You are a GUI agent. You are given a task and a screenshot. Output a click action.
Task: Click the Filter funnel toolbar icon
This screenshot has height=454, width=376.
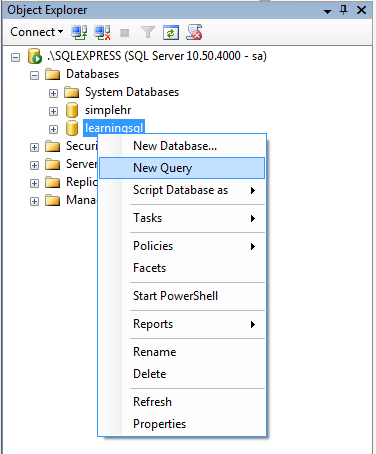[148, 33]
